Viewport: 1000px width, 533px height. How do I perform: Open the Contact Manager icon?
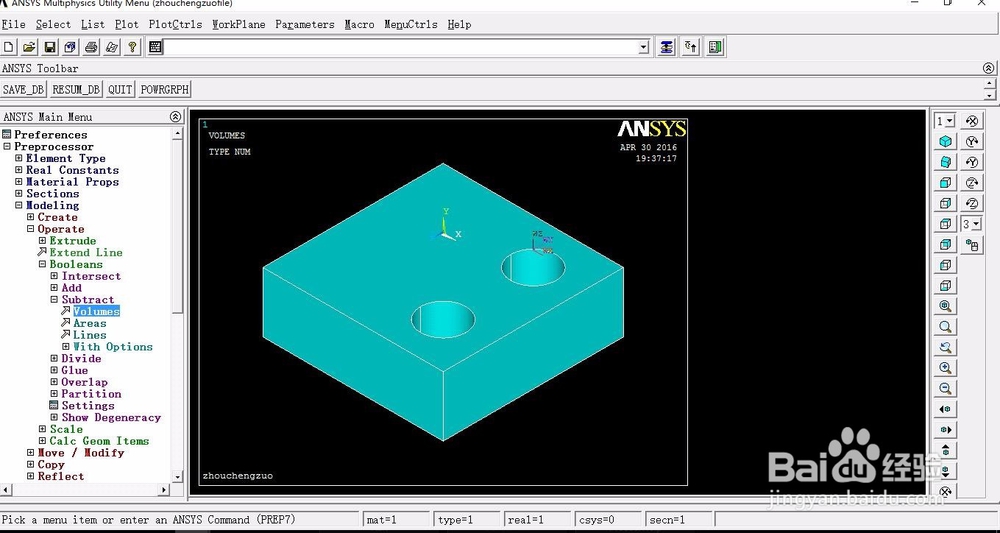(x=716, y=47)
